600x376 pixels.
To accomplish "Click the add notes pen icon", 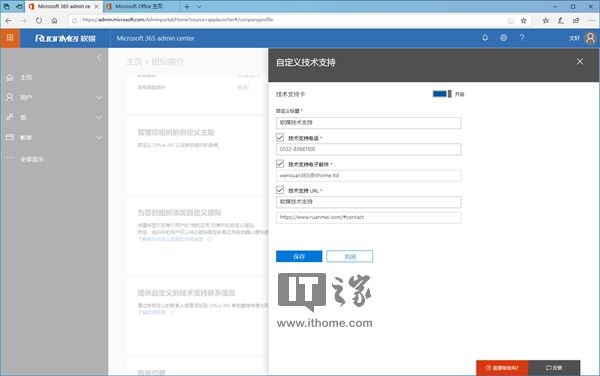I will tap(561, 20).
